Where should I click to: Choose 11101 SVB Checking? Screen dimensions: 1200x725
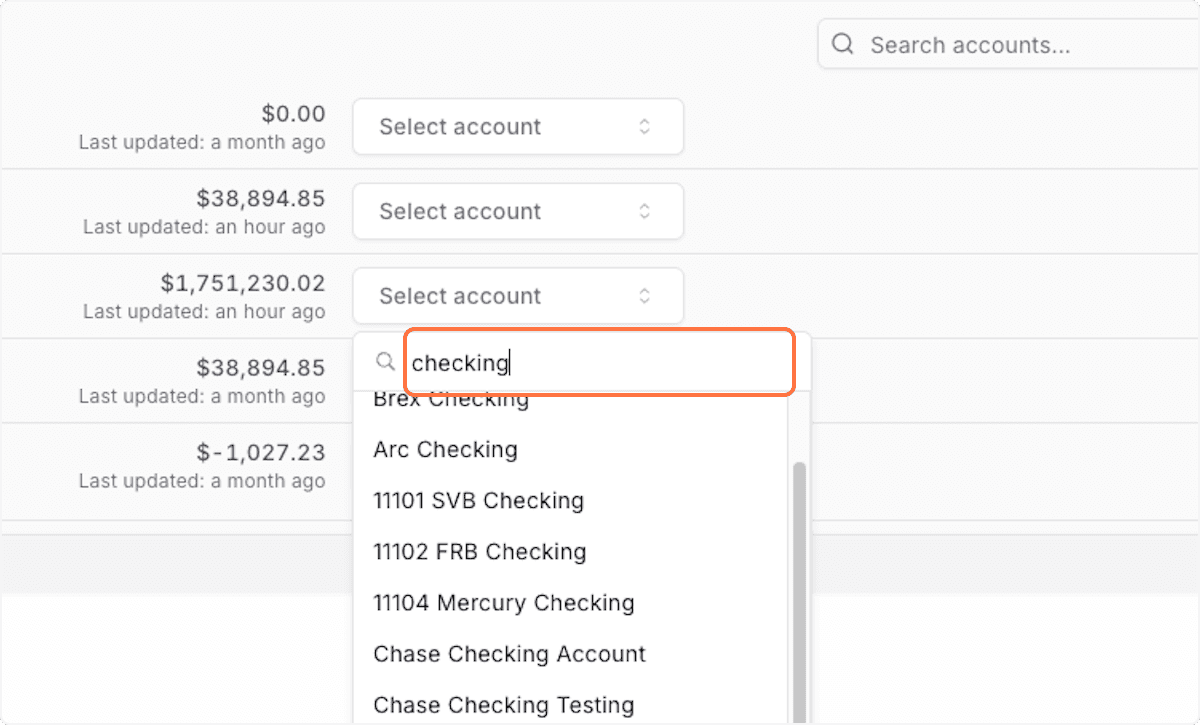coord(478,500)
